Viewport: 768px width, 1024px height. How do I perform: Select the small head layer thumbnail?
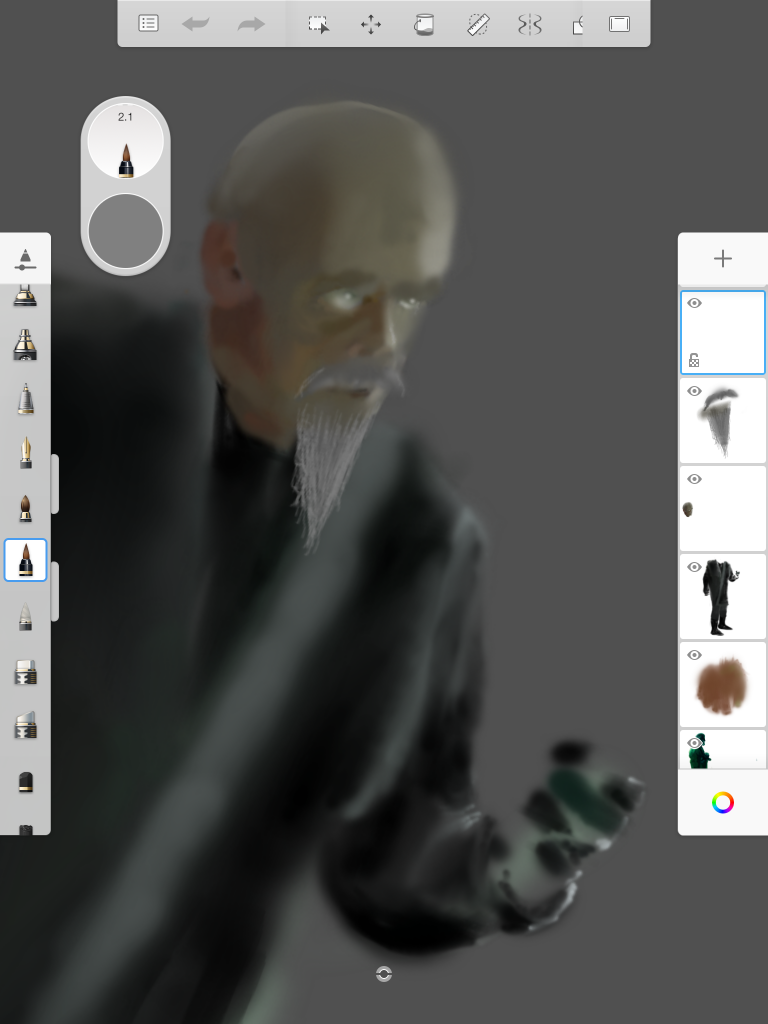pyautogui.click(x=722, y=508)
